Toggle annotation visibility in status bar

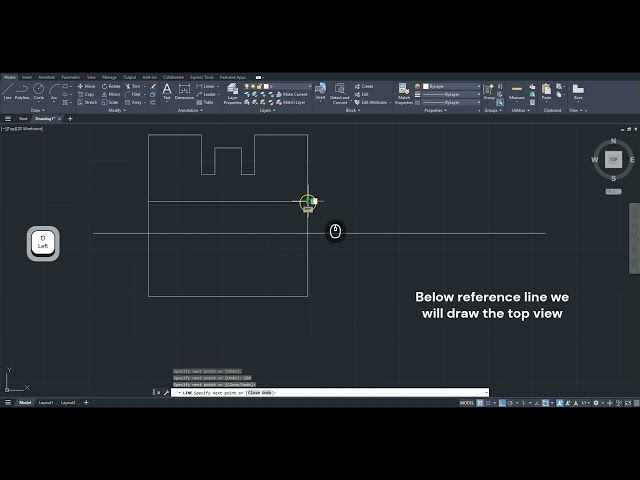[x=560, y=403]
